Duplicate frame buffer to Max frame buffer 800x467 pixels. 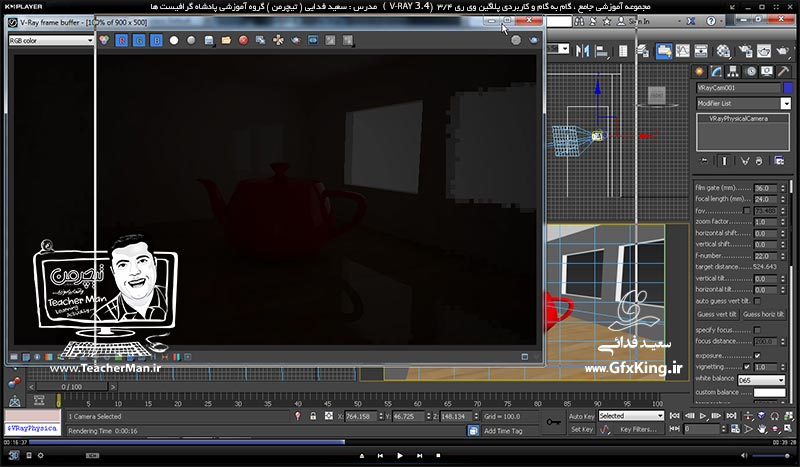[x=261, y=40]
